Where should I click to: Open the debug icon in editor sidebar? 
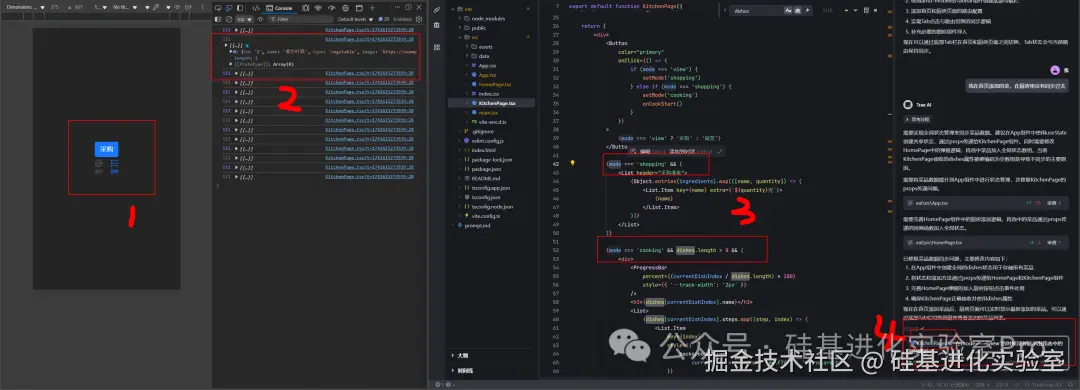(x=437, y=25)
